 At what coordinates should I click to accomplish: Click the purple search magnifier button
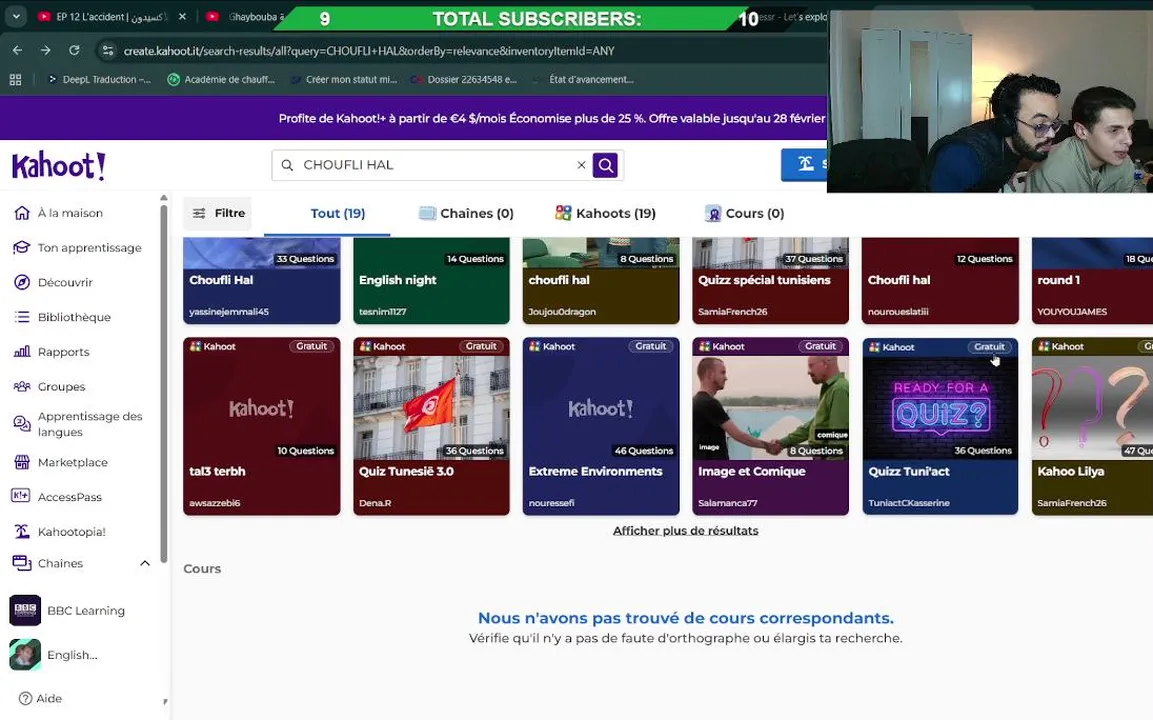605,165
